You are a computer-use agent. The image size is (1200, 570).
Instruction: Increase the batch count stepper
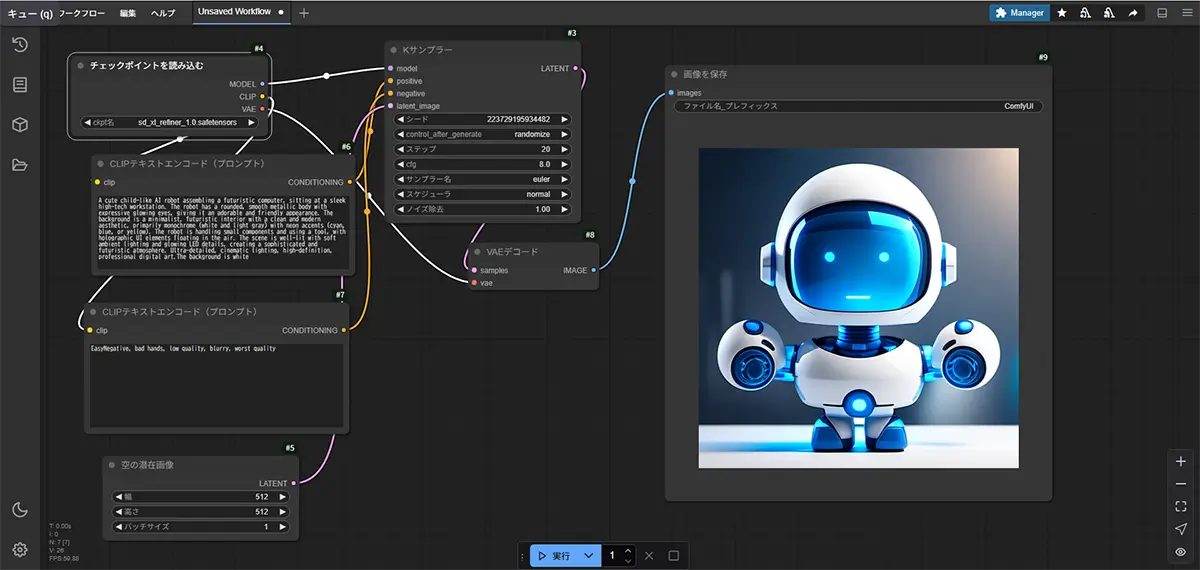pos(627,550)
